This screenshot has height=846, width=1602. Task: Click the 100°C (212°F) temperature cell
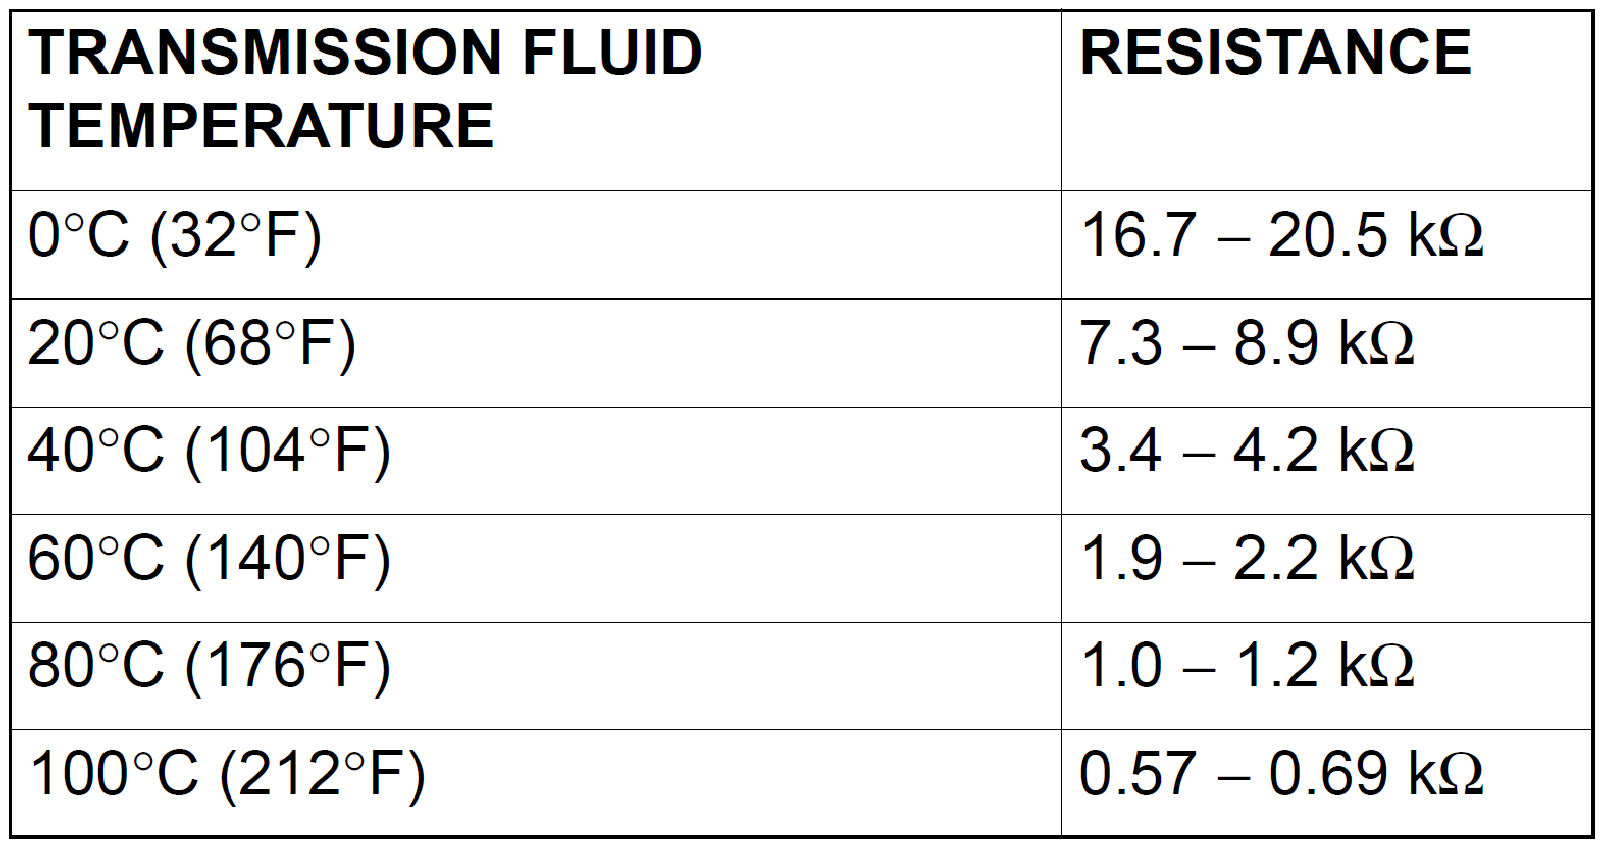coord(227,775)
